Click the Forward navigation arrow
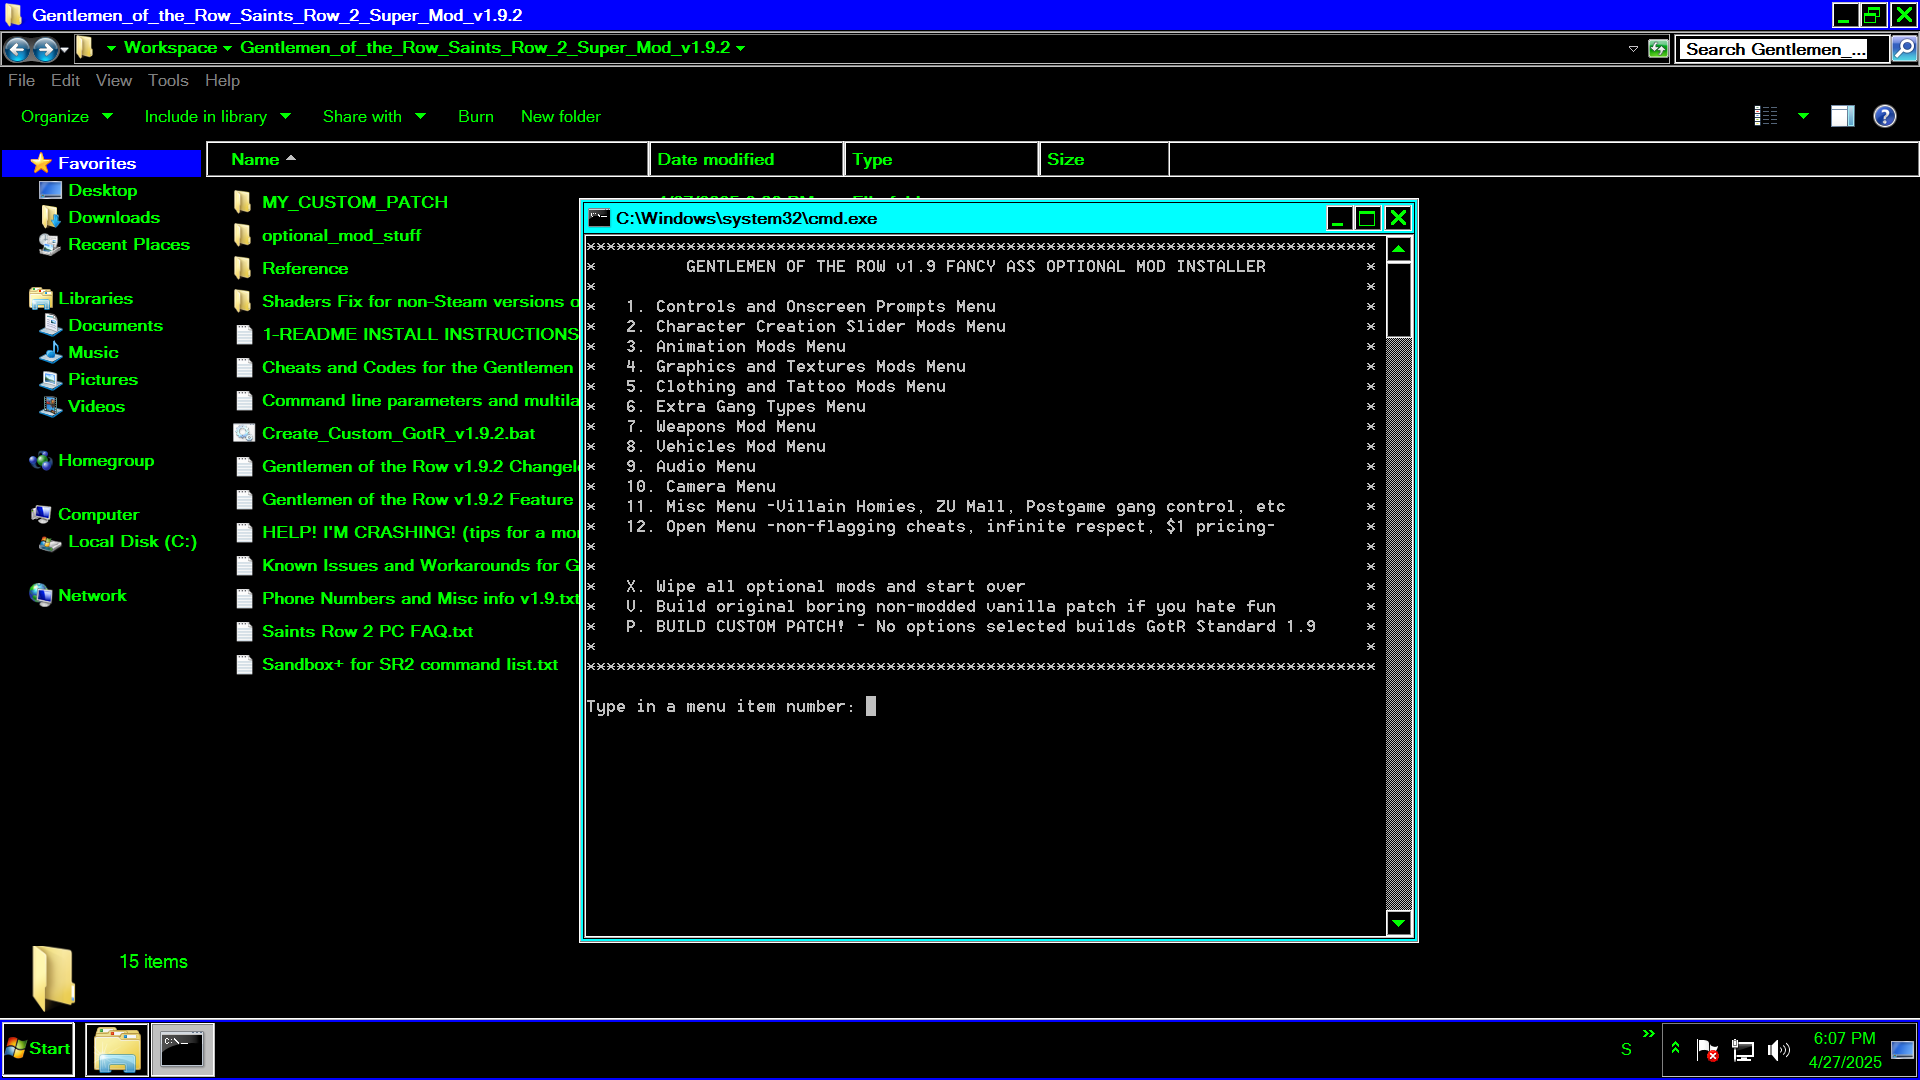Screen dimensions: 1920x1080 coord(45,48)
